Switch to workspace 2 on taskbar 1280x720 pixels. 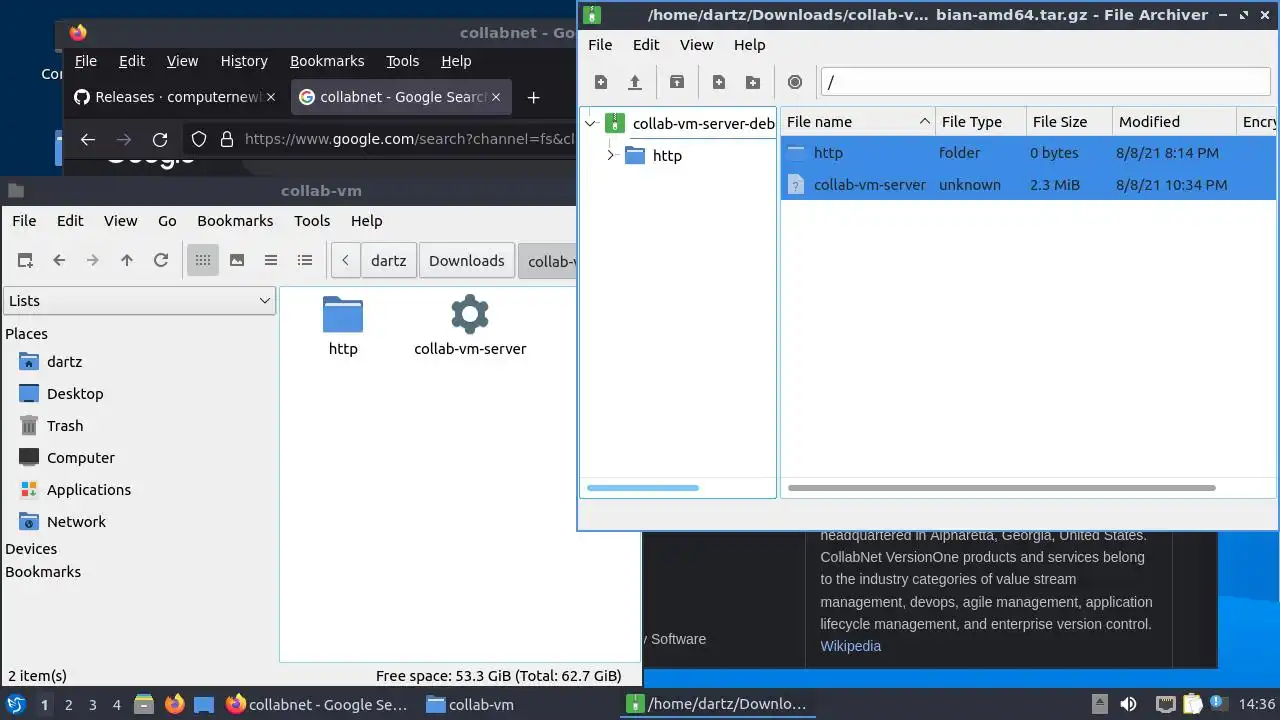click(68, 704)
